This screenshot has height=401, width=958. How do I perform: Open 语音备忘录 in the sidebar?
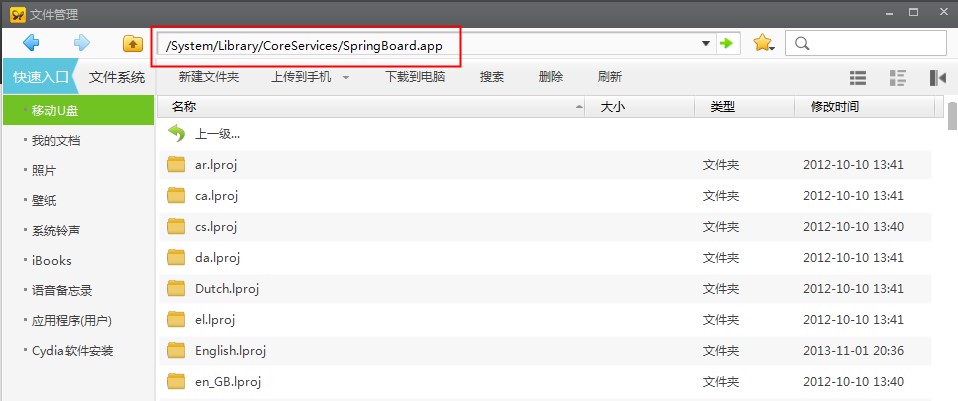pyautogui.click(x=78, y=290)
